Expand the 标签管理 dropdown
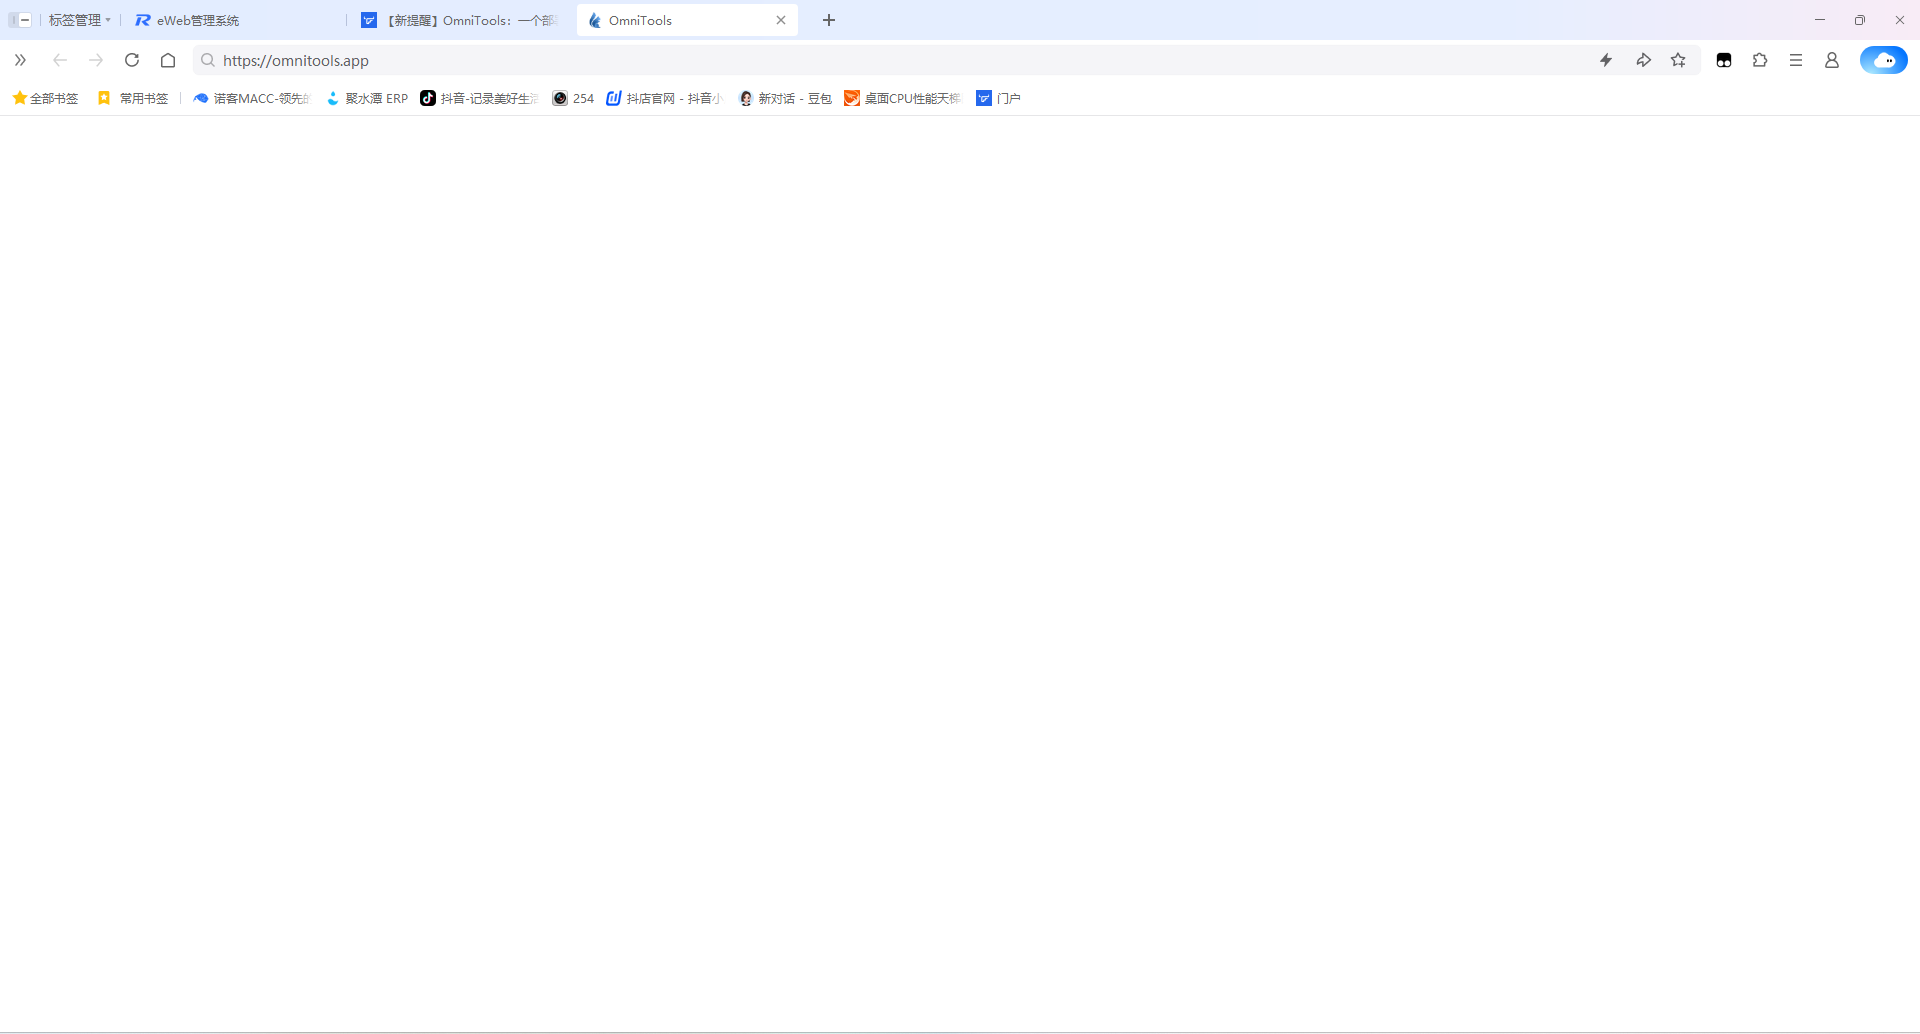The image size is (1920, 1034). (79, 20)
